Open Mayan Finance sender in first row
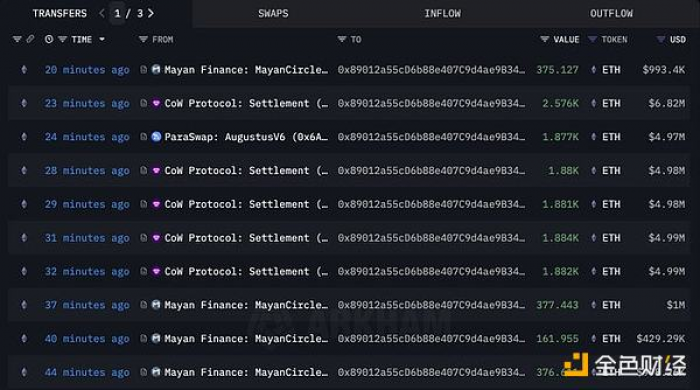Viewport: 700px width, 390px height. pyautogui.click(x=246, y=70)
